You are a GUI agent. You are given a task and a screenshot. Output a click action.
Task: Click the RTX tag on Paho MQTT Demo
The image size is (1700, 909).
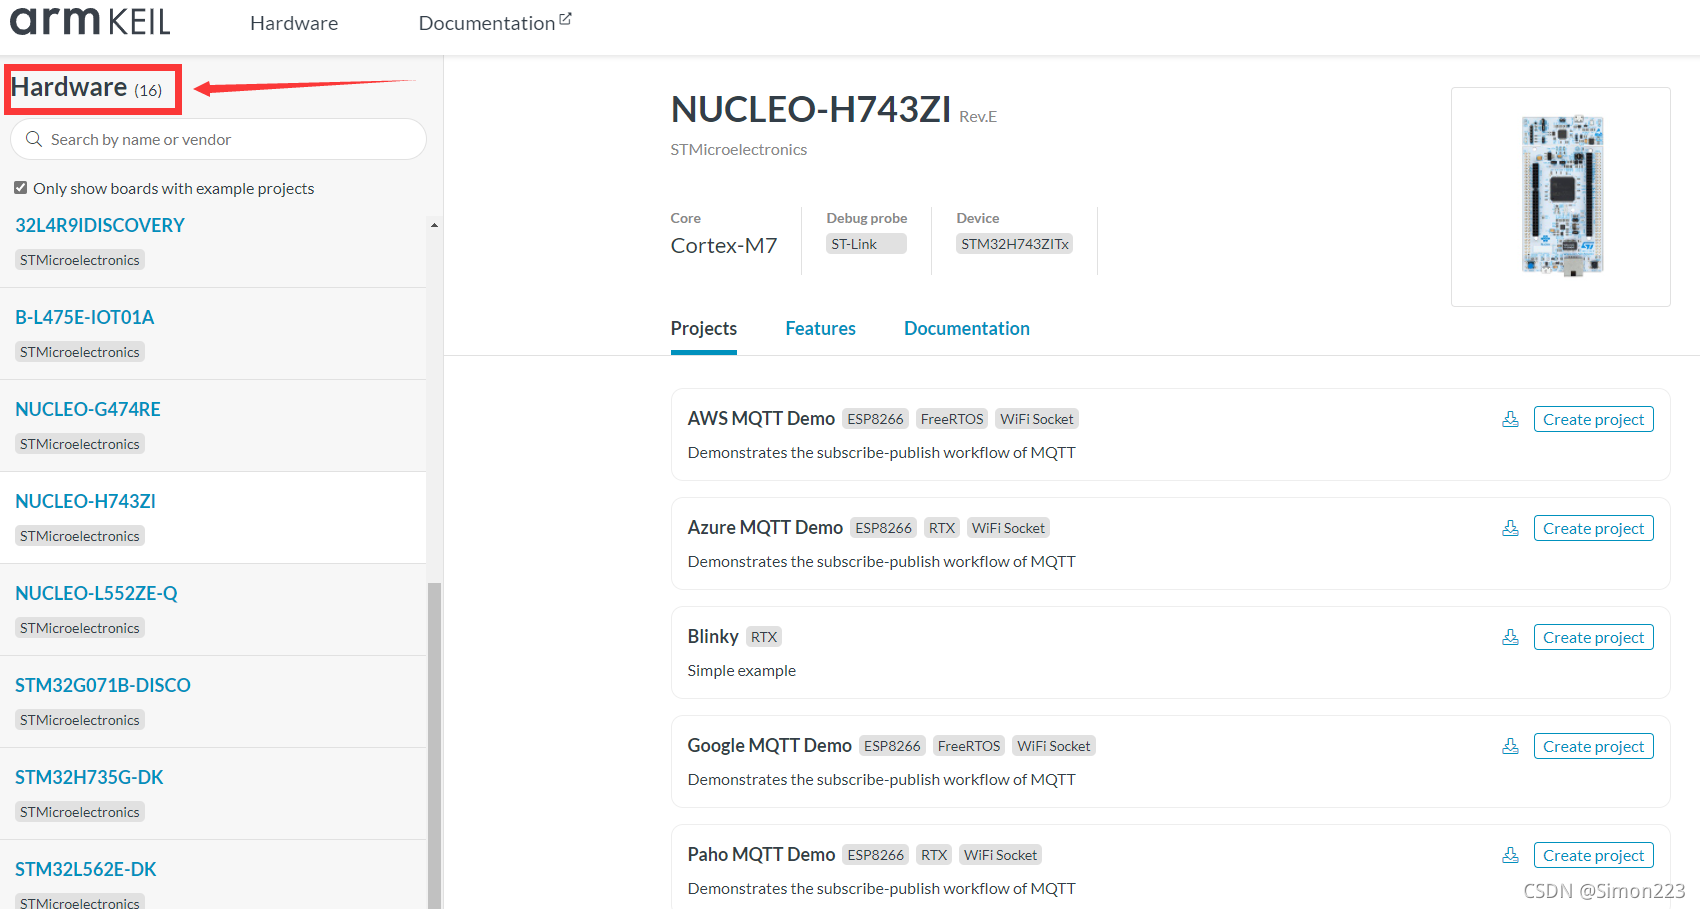point(934,855)
